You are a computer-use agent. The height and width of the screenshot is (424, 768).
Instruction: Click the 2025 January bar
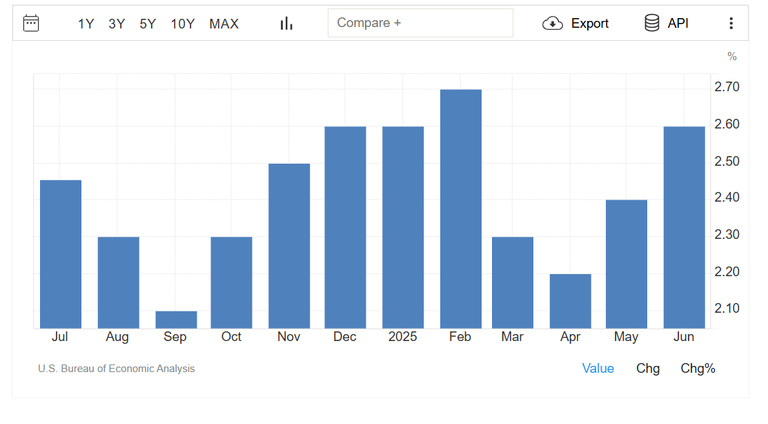[403, 227]
